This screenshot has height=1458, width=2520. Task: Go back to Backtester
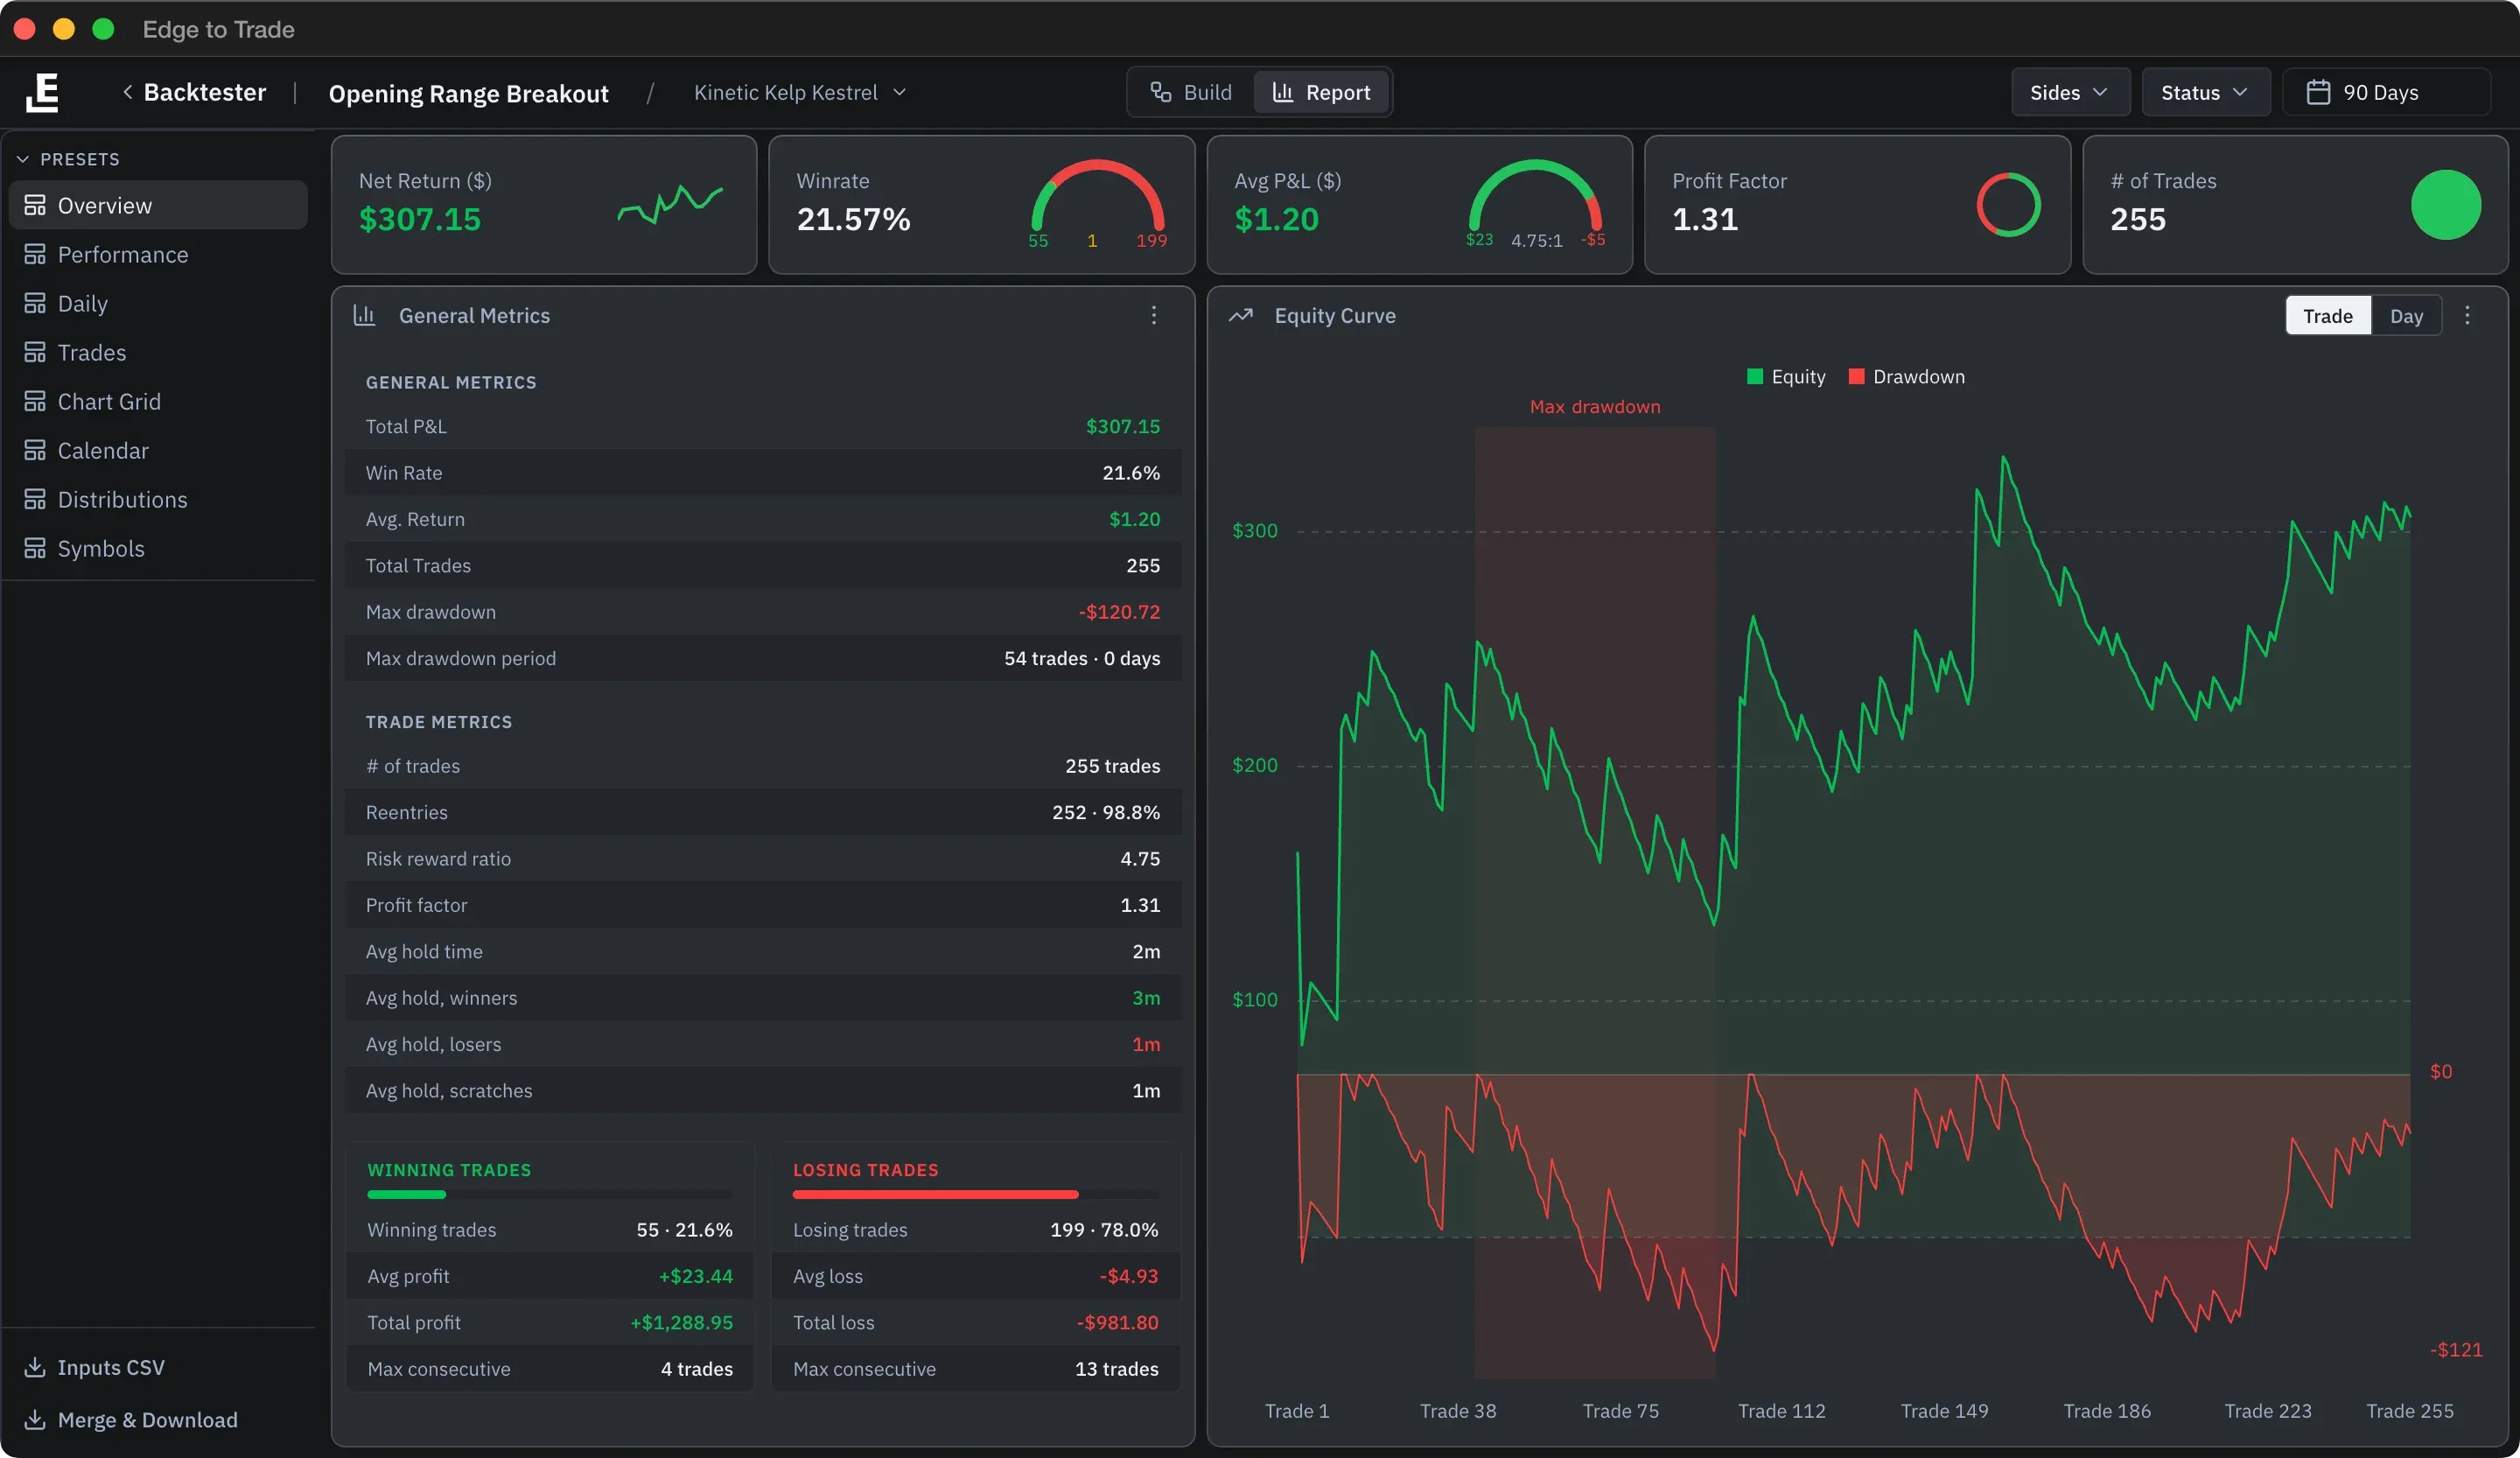click(194, 92)
